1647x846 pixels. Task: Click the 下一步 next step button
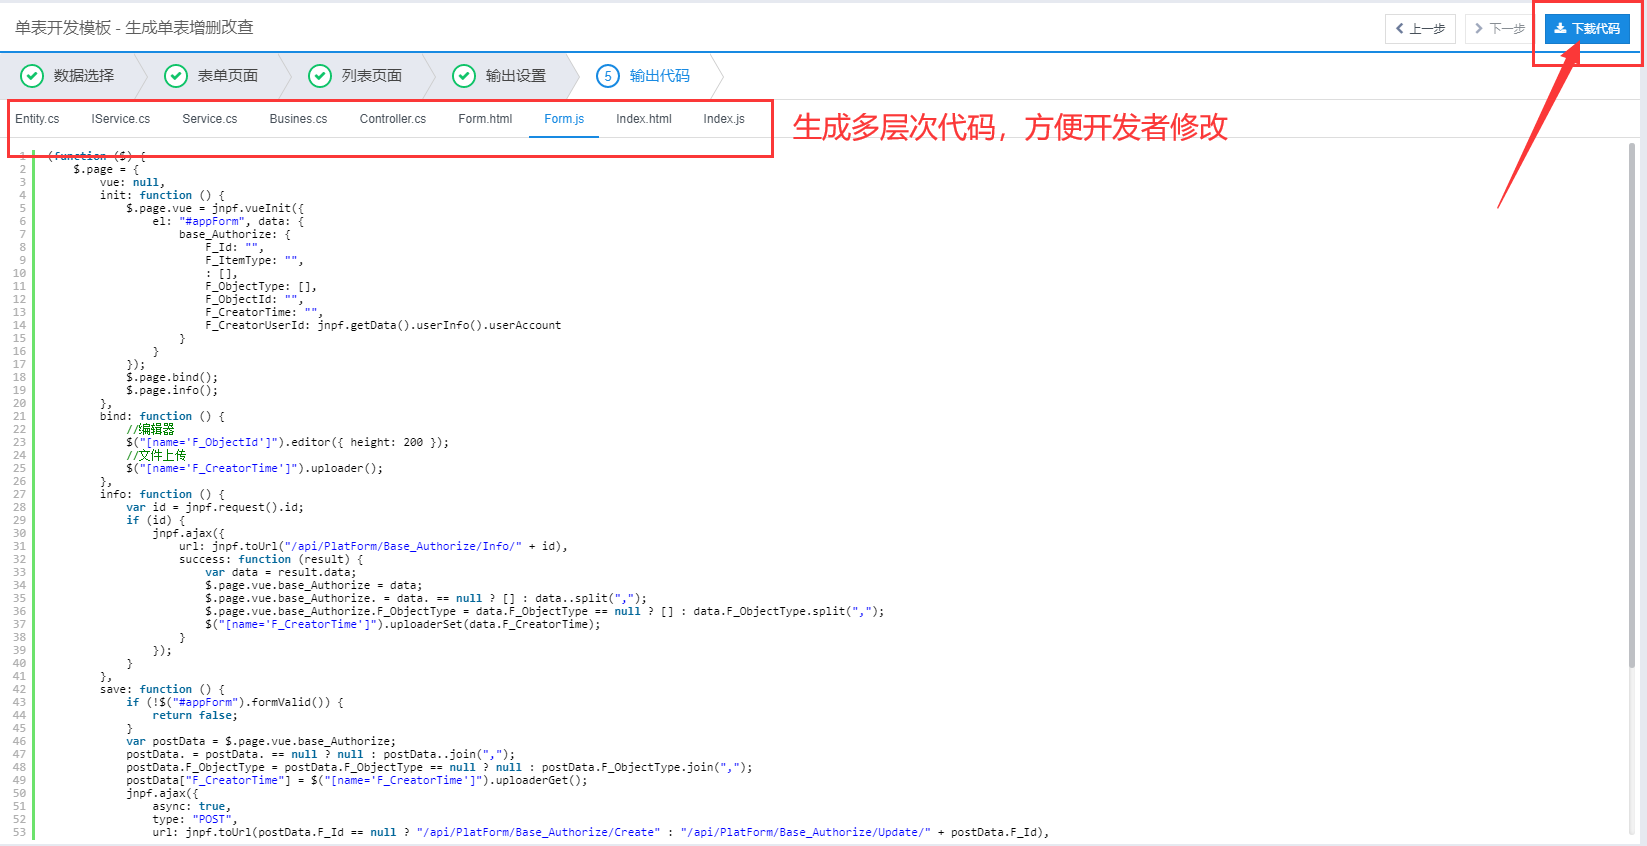point(1500,29)
